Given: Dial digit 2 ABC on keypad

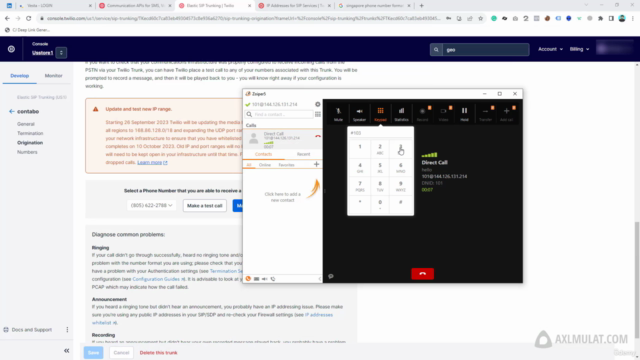Looking at the screenshot, I should [x=380, y=149].
